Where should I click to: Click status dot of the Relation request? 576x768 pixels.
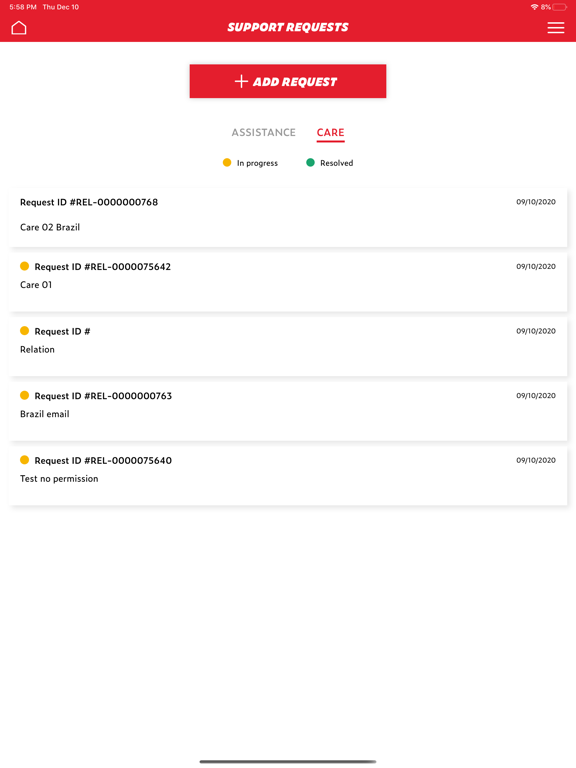point(24,331)
